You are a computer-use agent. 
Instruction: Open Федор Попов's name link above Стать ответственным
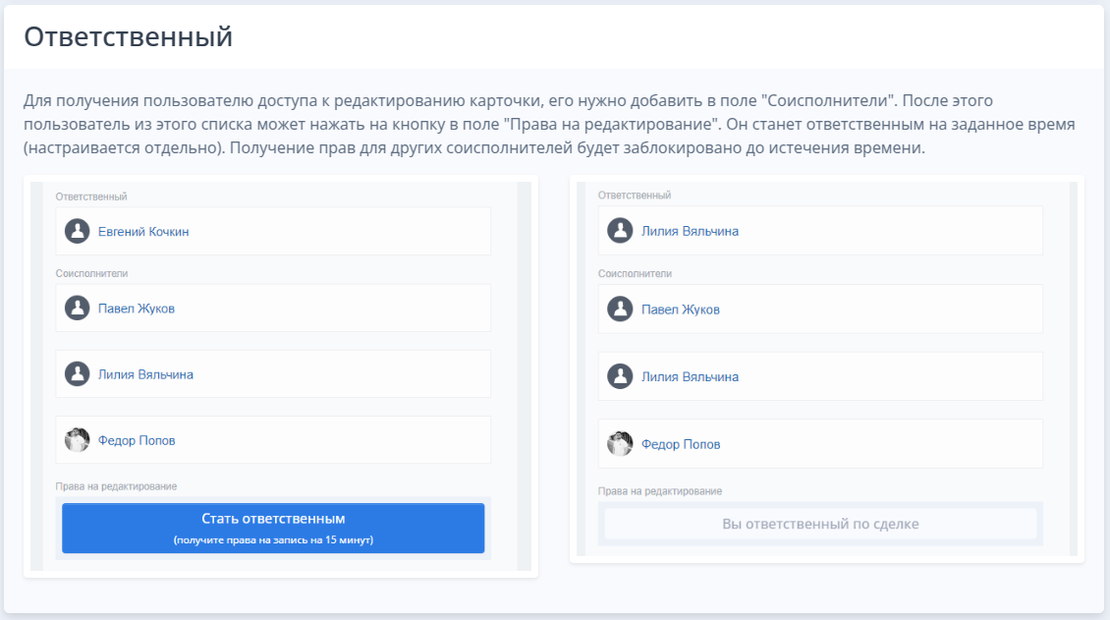pos(136,441)
